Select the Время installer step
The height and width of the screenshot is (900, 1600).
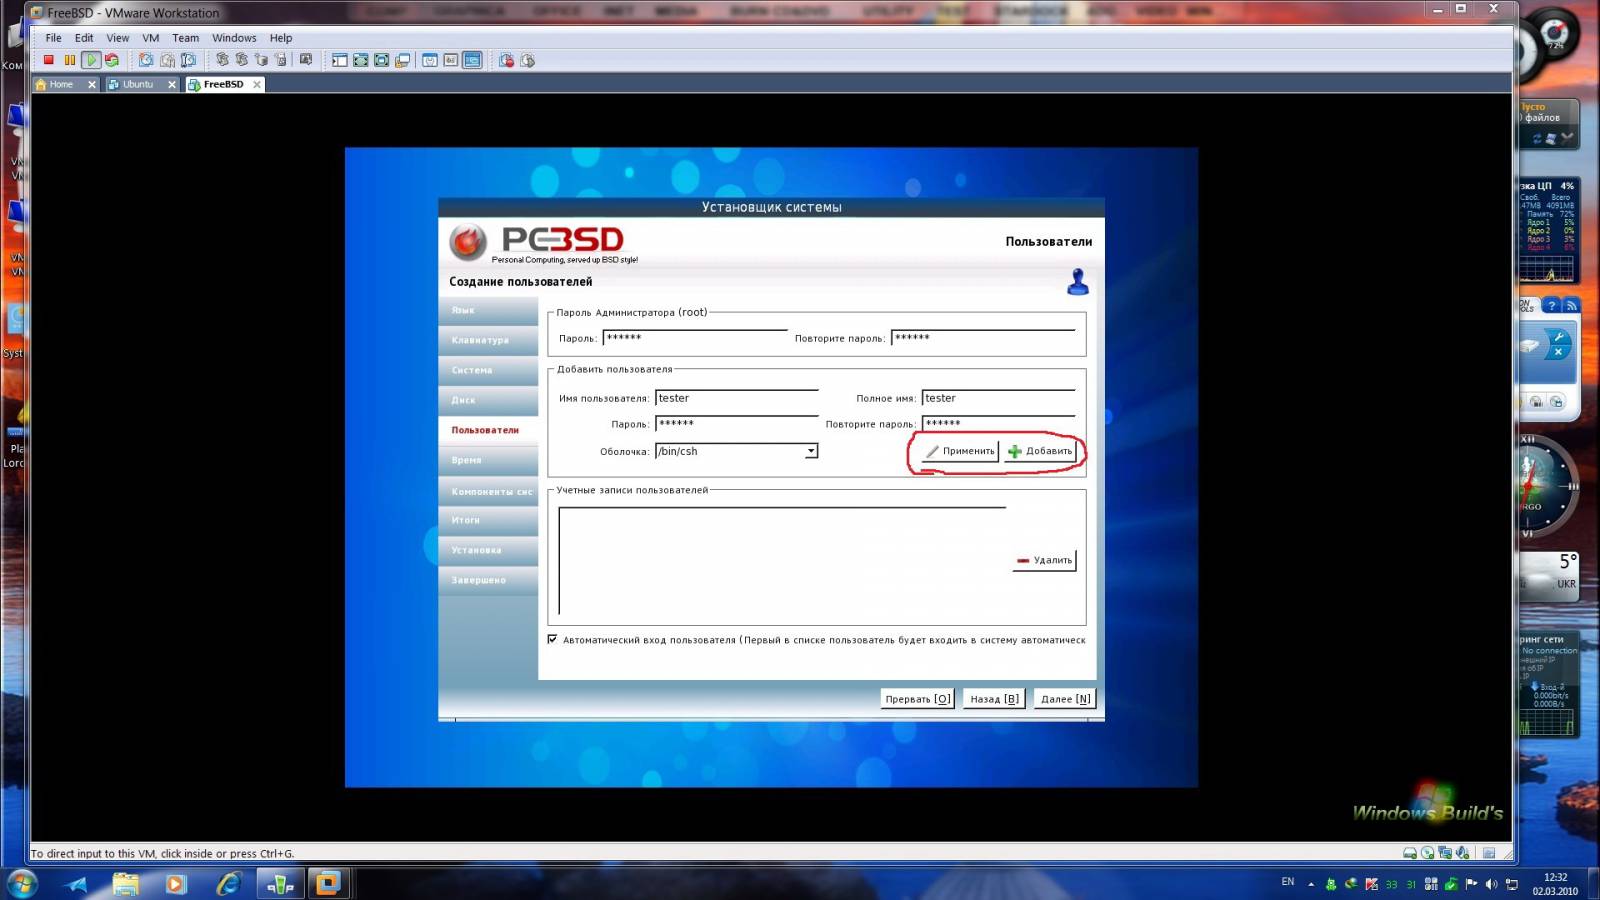click(x=488, y=460)
